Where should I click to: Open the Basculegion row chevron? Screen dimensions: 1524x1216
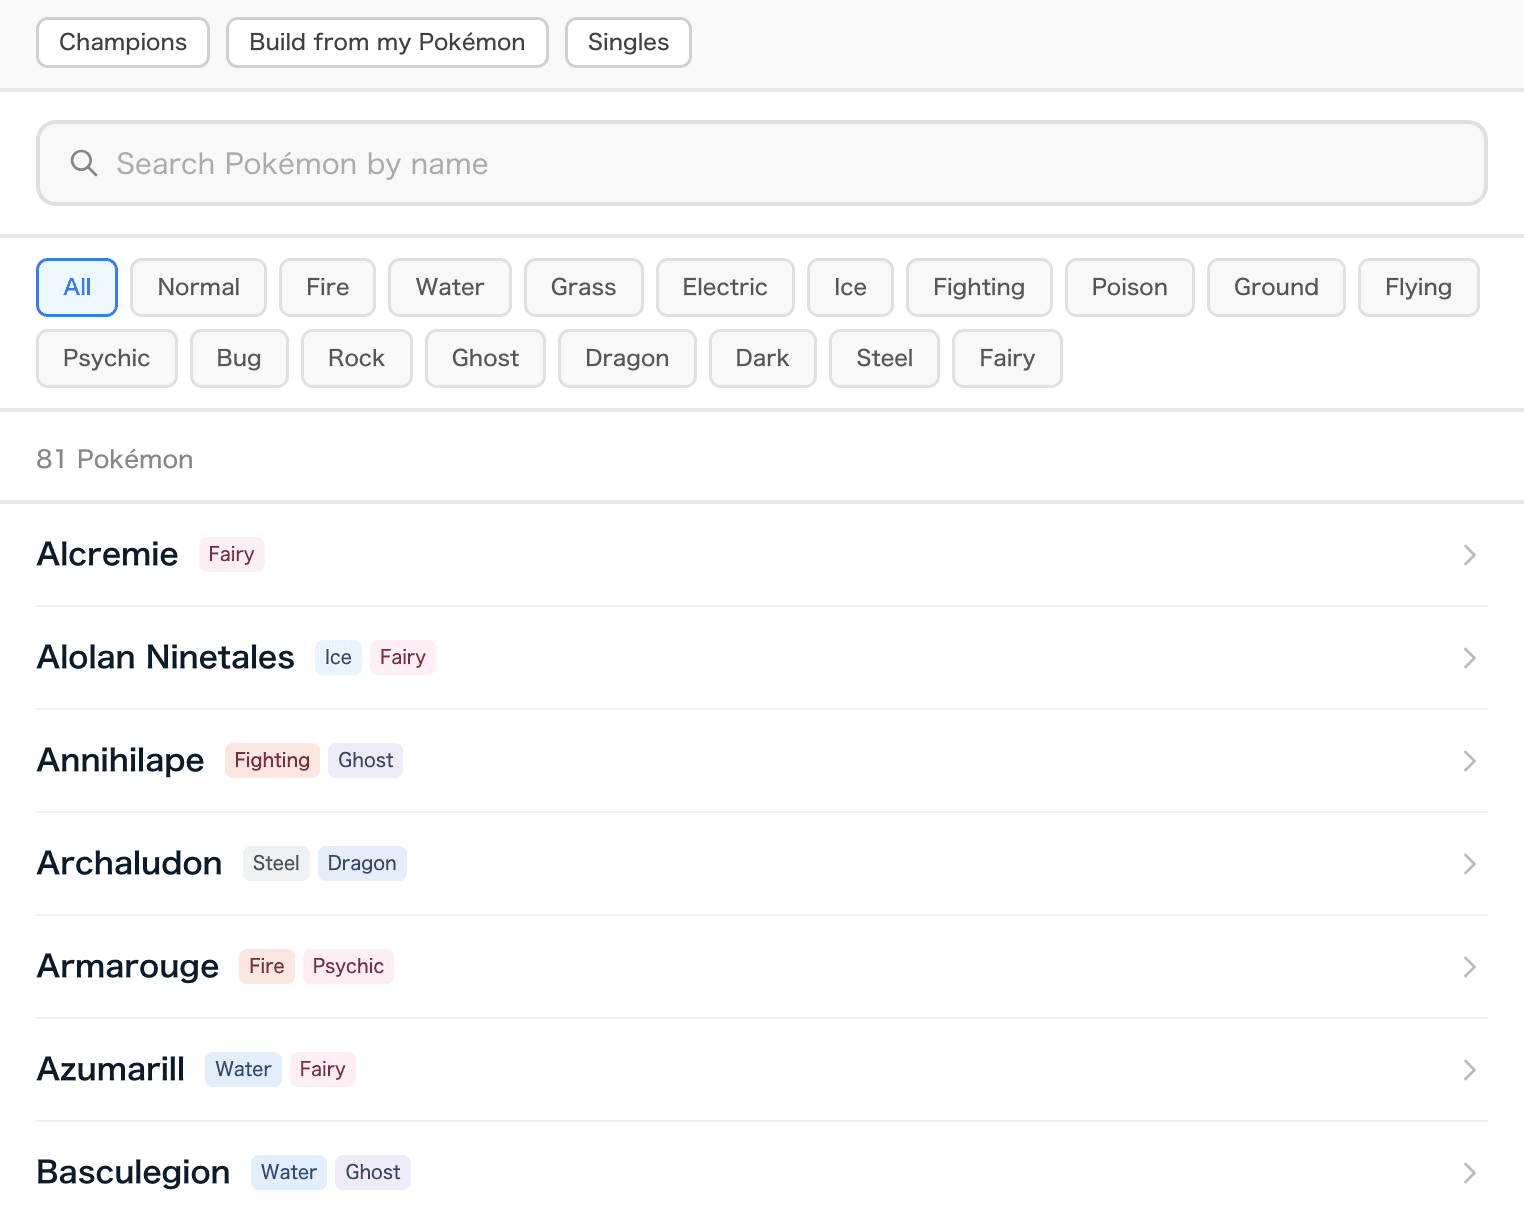coord(1469,1173)
